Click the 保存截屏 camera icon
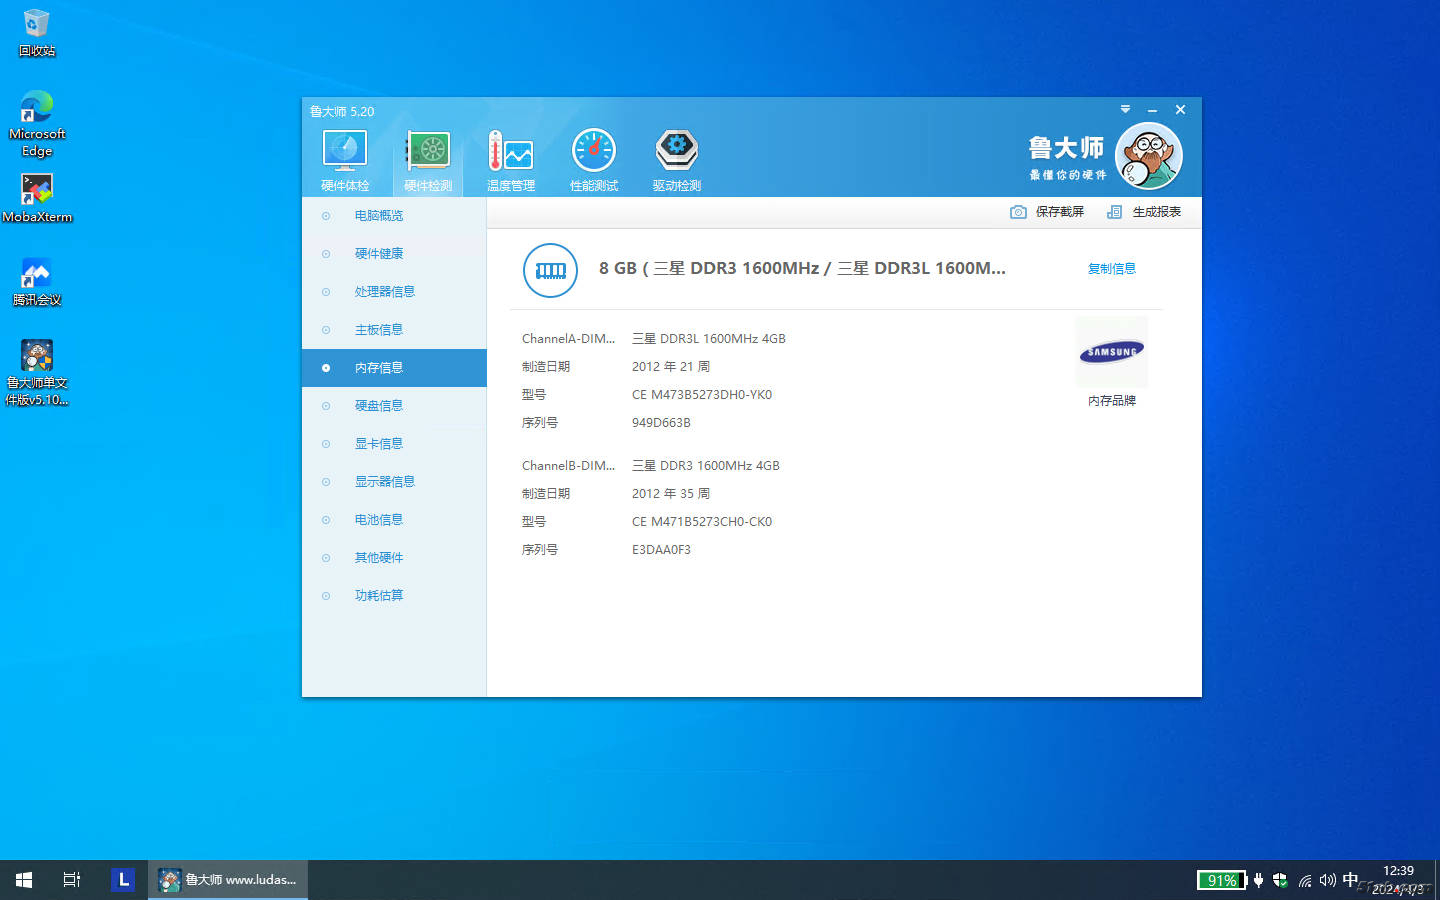 (1018, 212)
